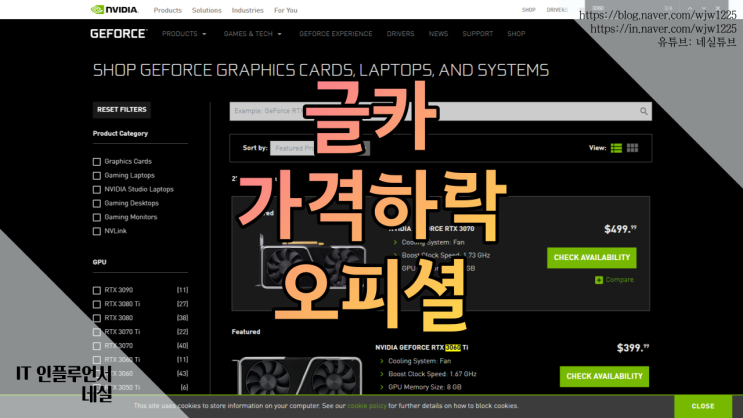Open the GeForce PRODUCTS dropdown

184,34
